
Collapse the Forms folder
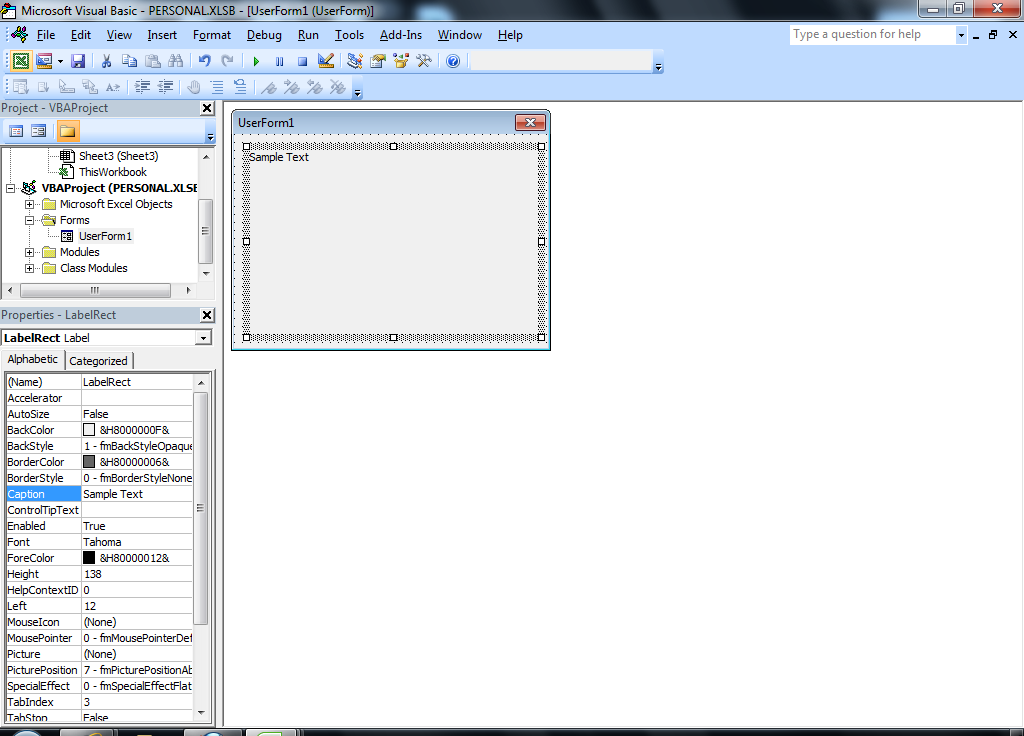tap(29, 220)
